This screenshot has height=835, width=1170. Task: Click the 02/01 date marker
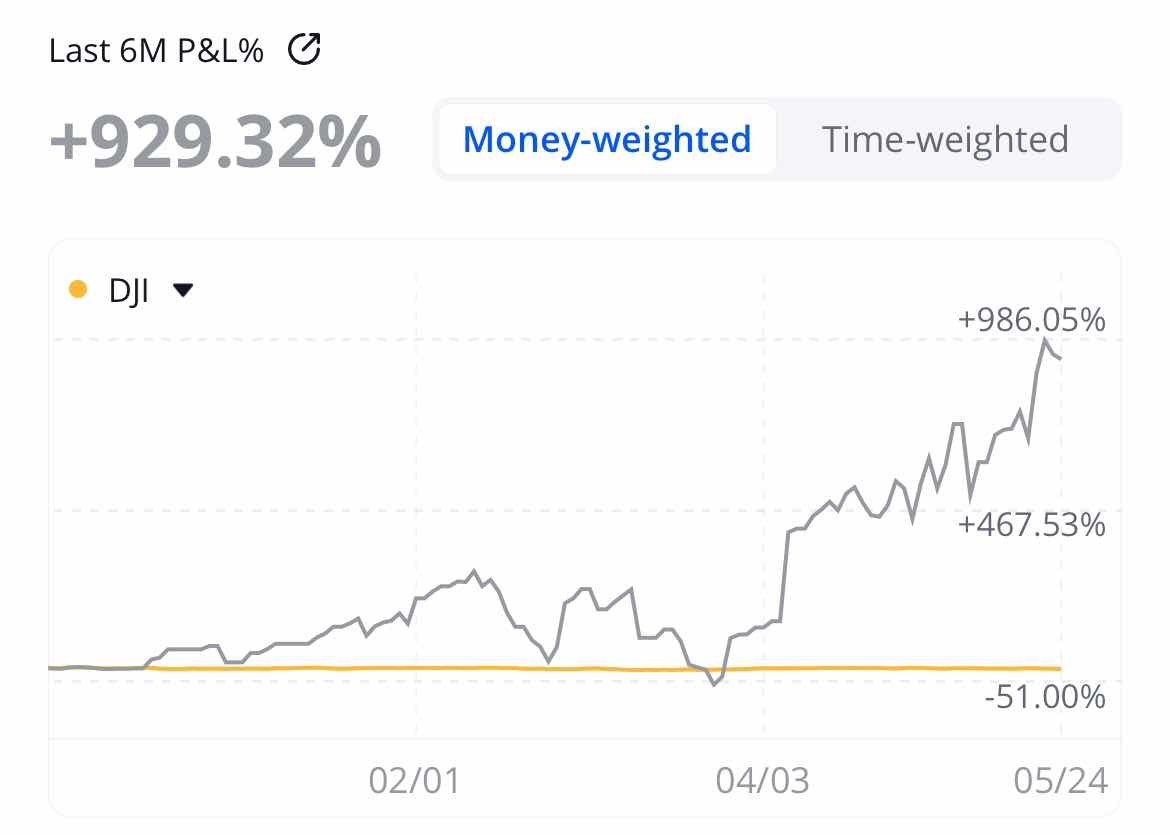point(416,780)
